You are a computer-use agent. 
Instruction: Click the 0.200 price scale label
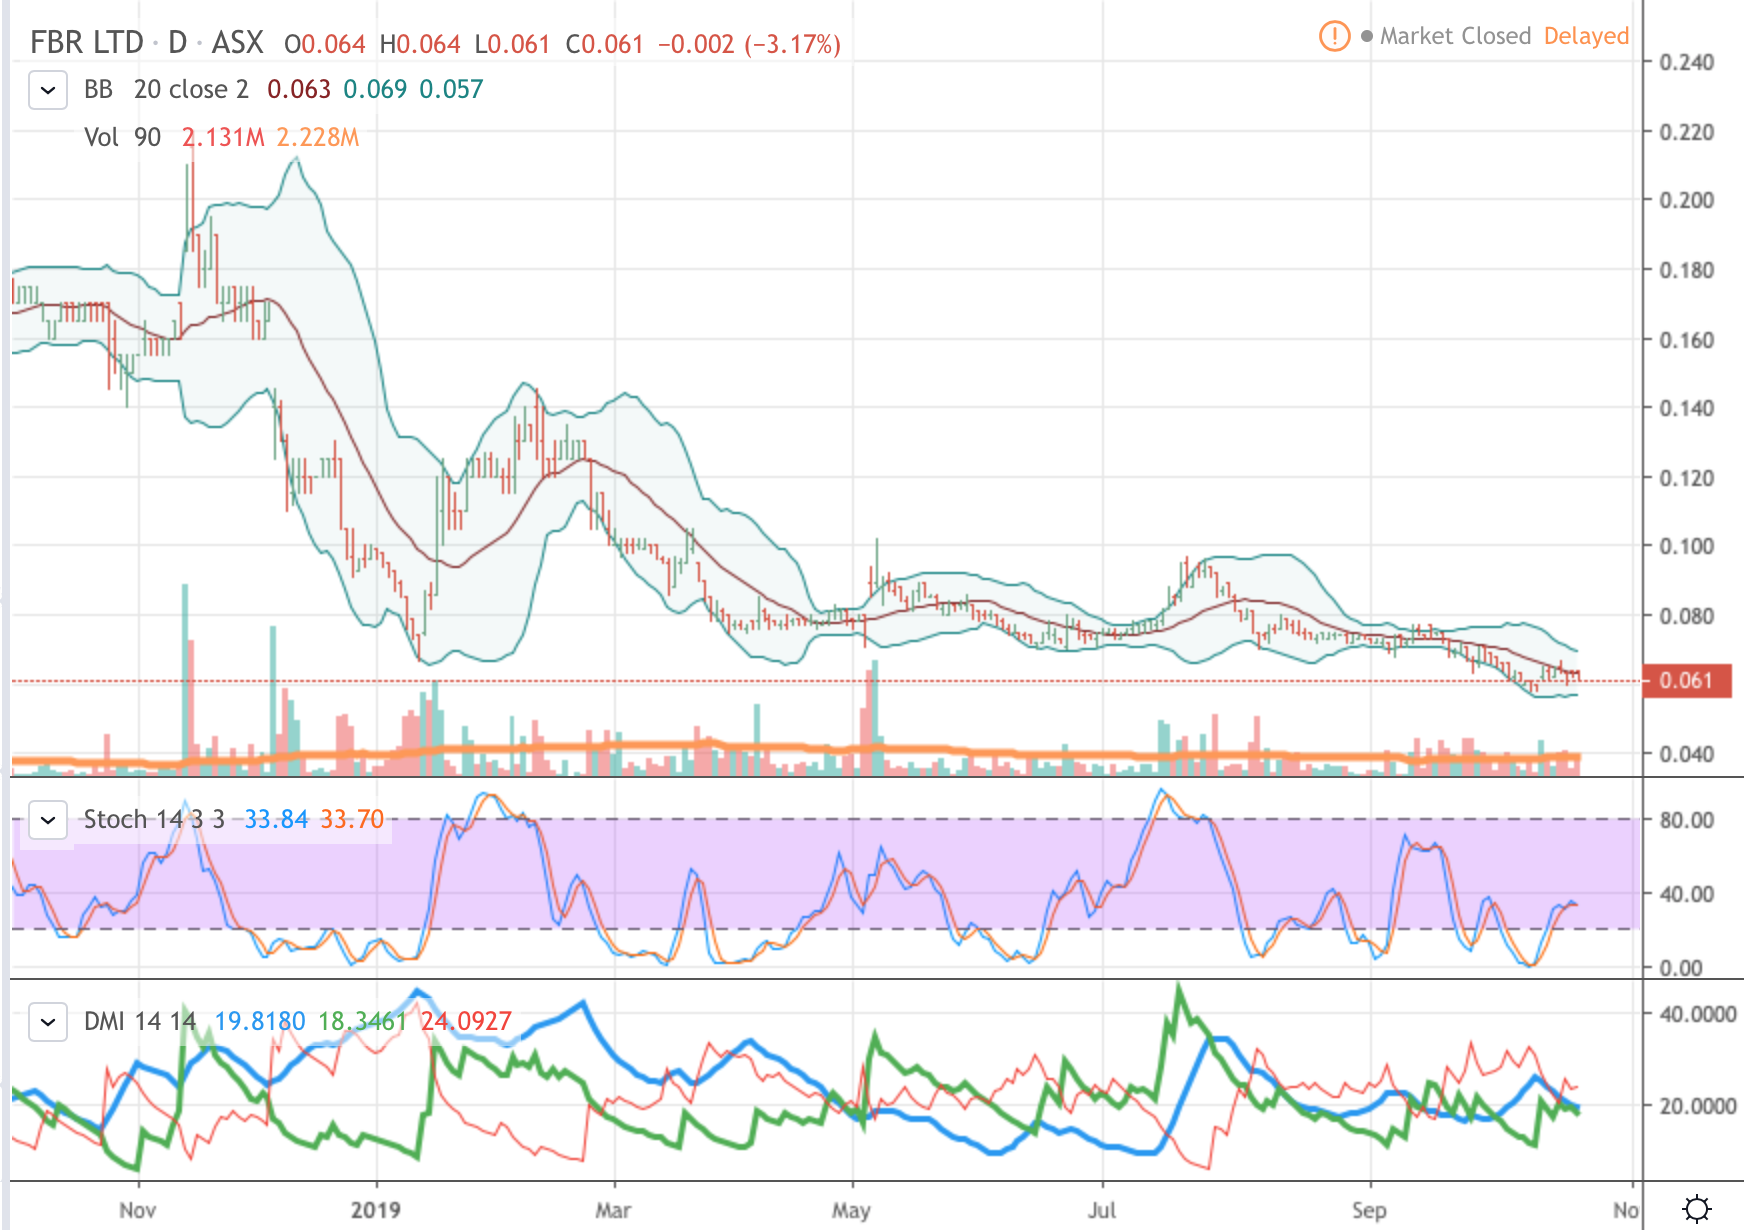(x=1687, y=200)
